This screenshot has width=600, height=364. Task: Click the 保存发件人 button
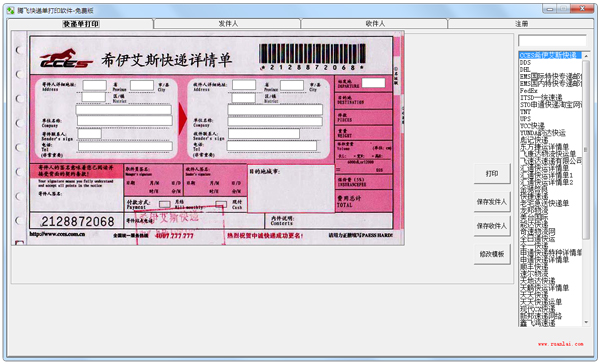(492, 202)
